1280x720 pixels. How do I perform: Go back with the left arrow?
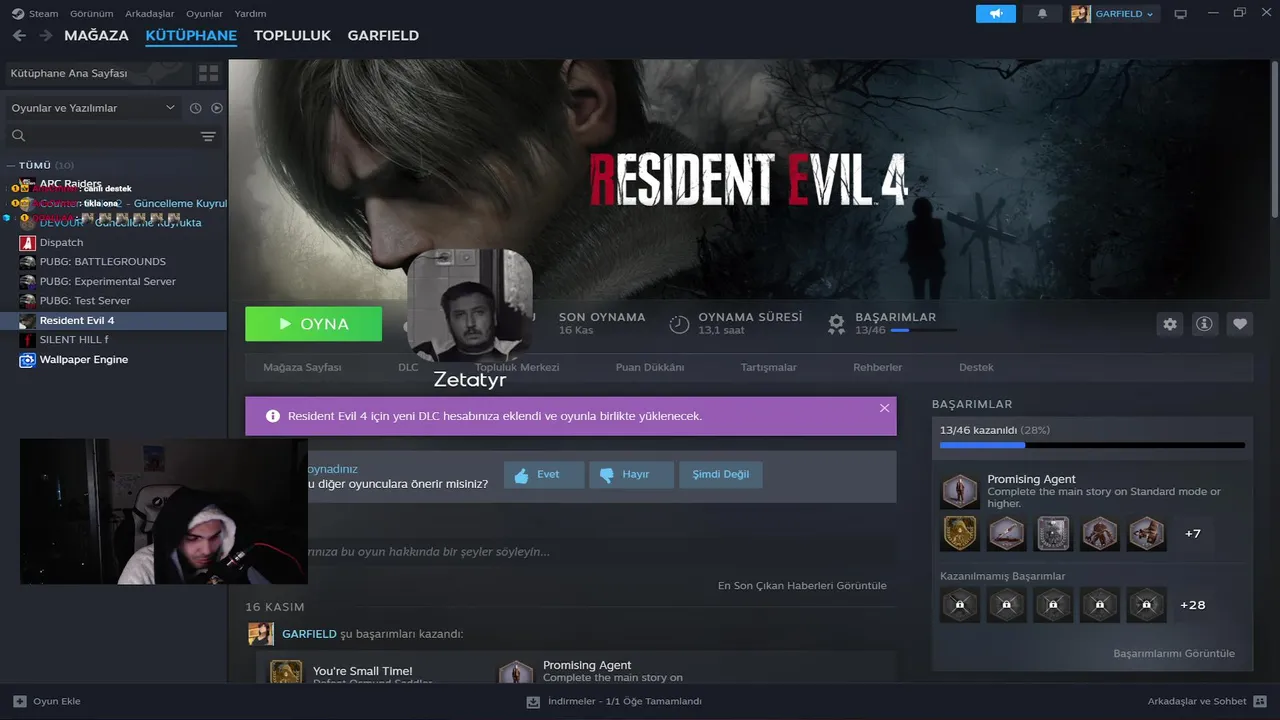point(19,35)
